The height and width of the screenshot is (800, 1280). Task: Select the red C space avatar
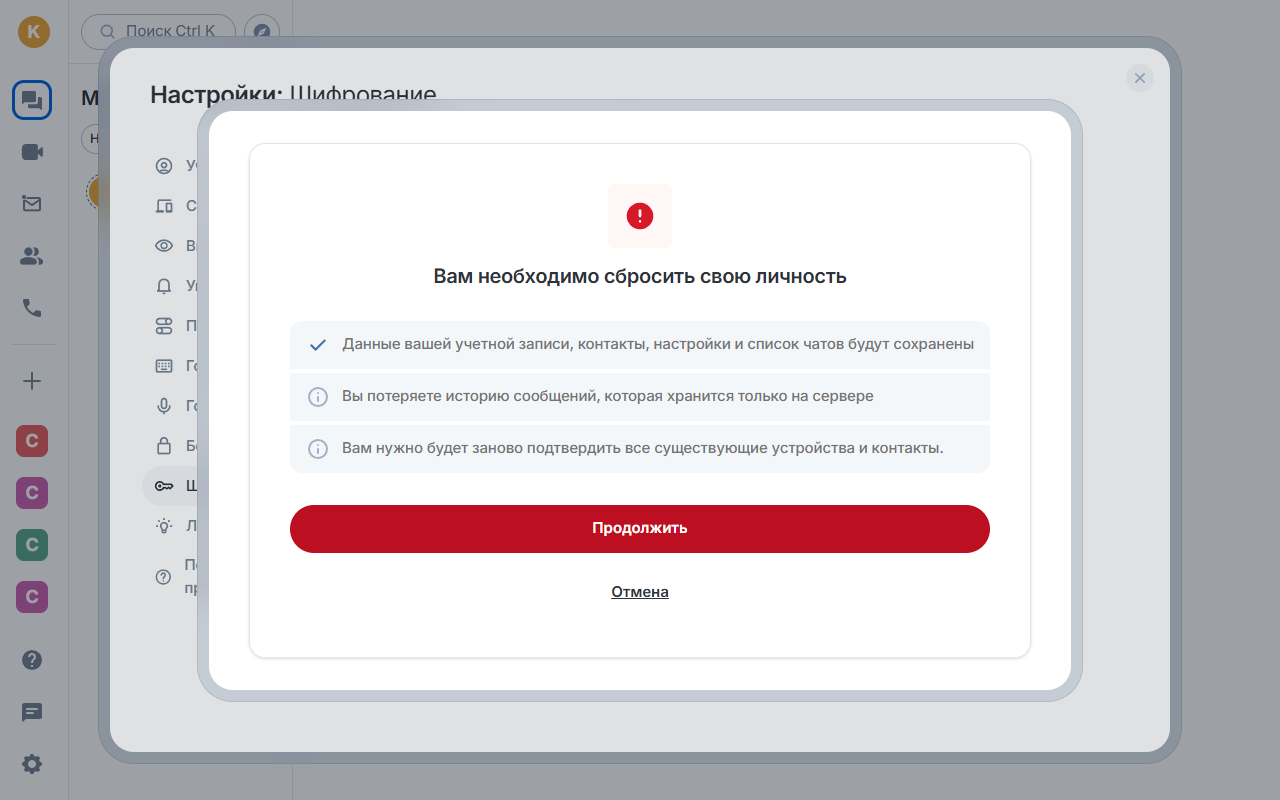click(x=32, y=441)
